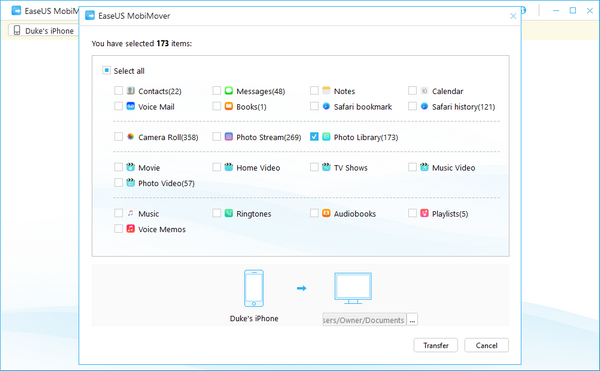This screenshot has height=371, width=600.
Task: Click the Safari history compass icon
Action: coord(424,106)
